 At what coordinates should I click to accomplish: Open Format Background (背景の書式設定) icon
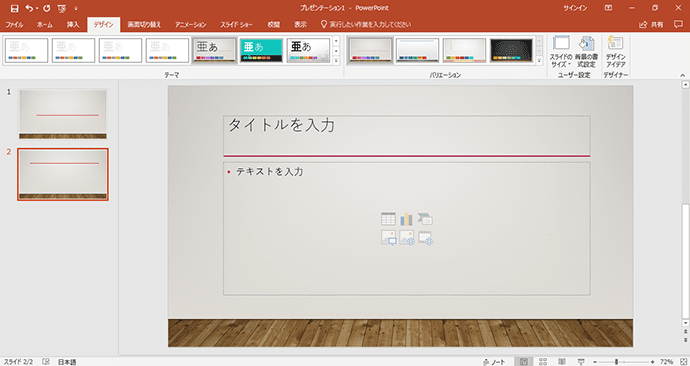click(x=586, y=51)
